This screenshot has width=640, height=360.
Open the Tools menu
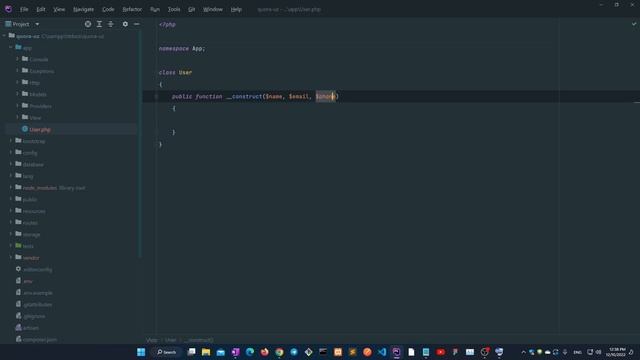(x=174, y=9)
